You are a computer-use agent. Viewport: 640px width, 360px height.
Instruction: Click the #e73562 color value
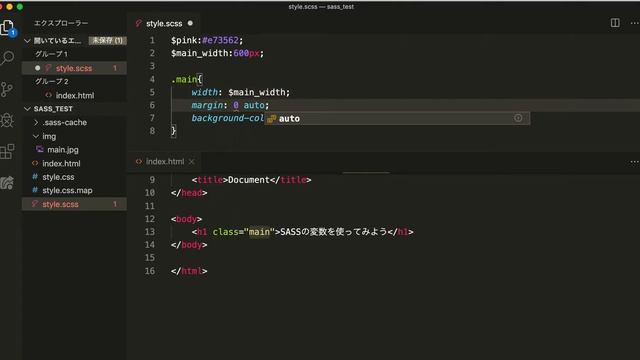220,40
